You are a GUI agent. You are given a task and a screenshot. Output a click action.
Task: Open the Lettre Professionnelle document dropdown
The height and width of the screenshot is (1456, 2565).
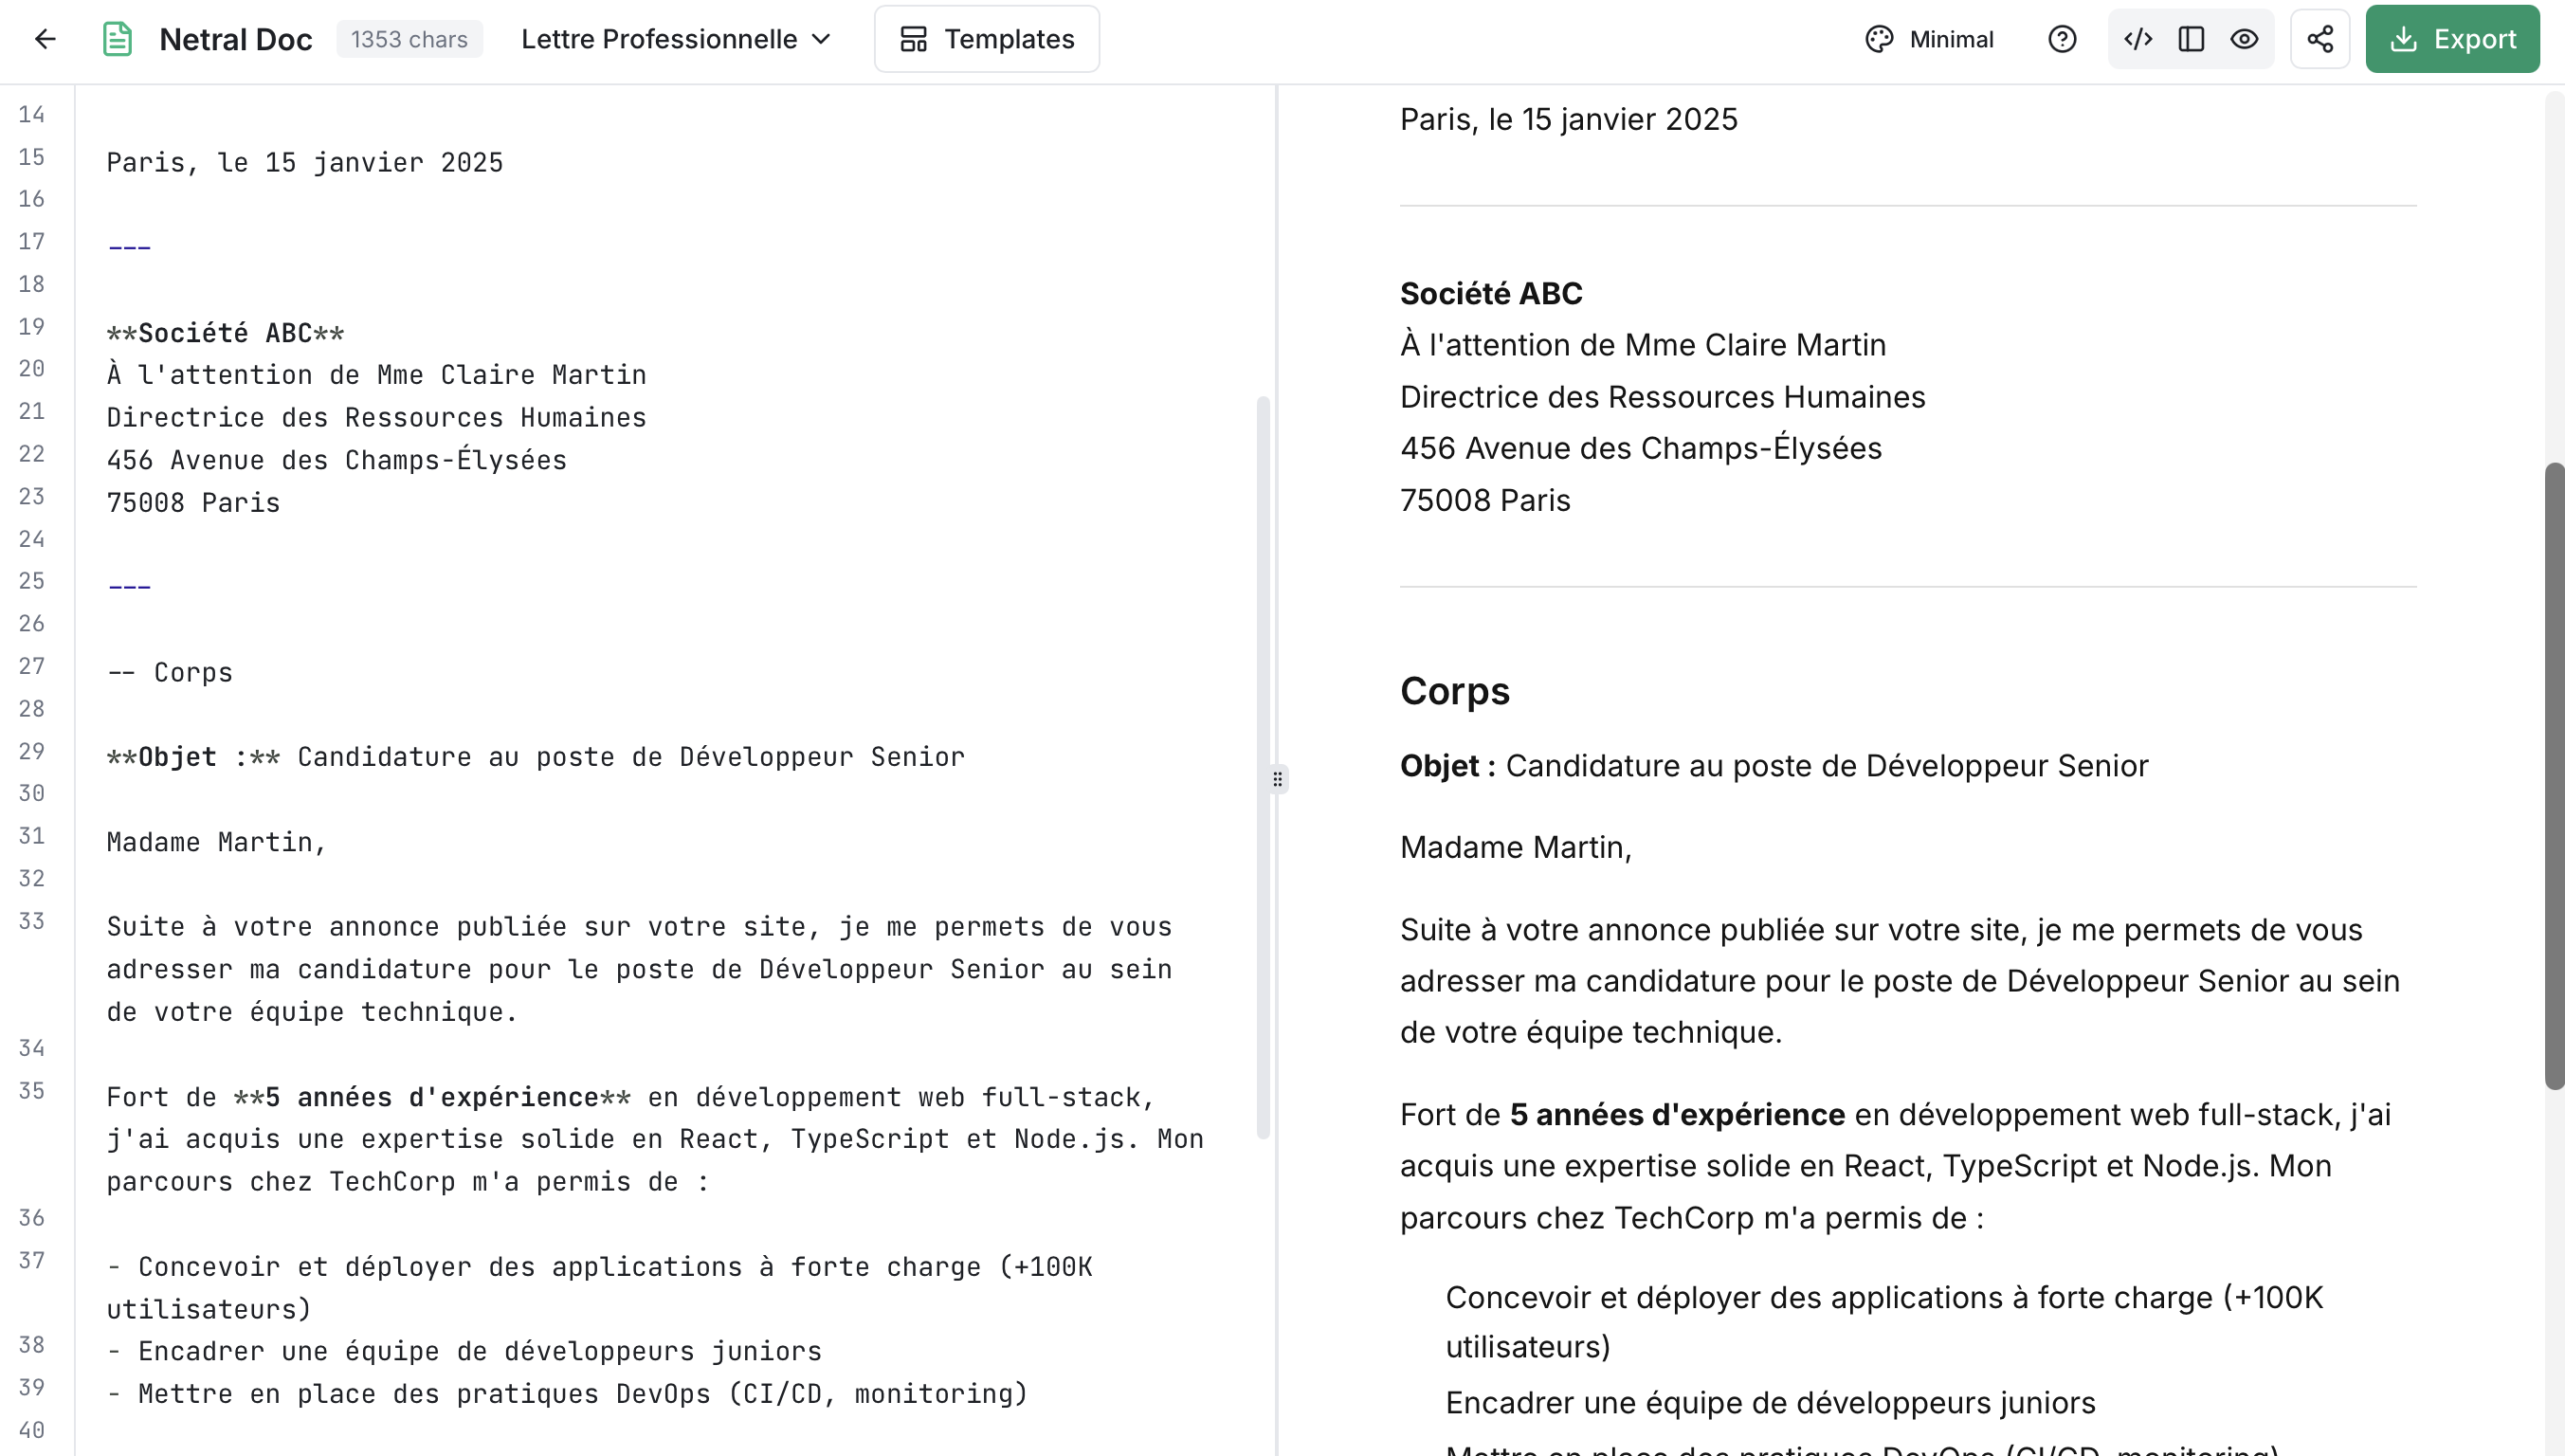675,39
